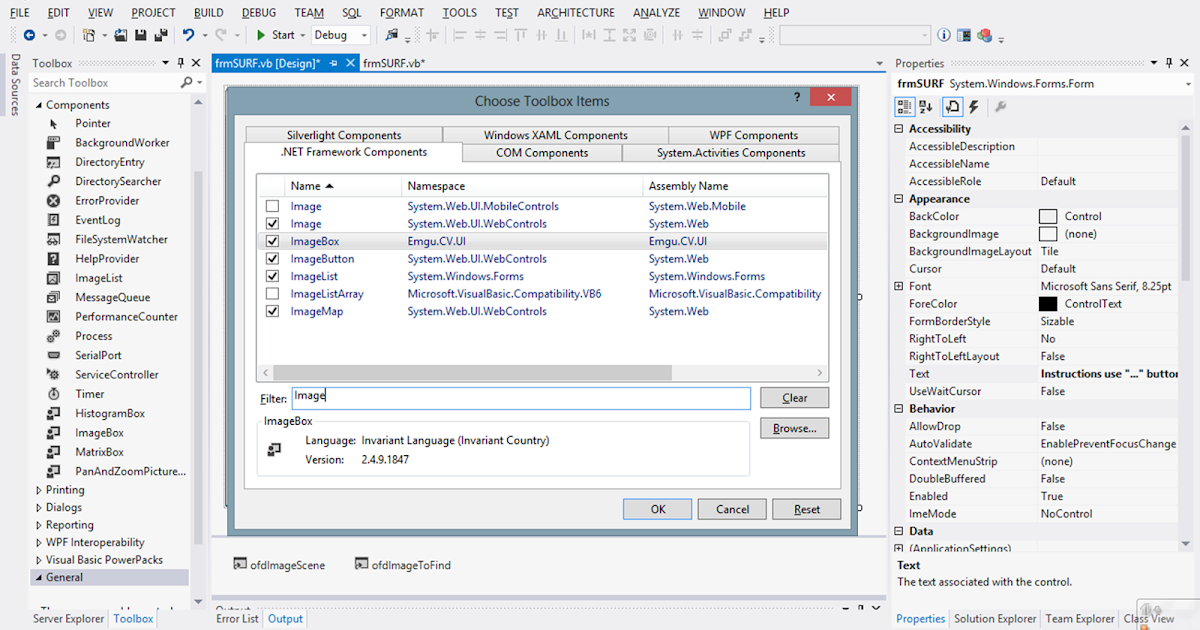Toggle the ImageButton checkbox

272,259
